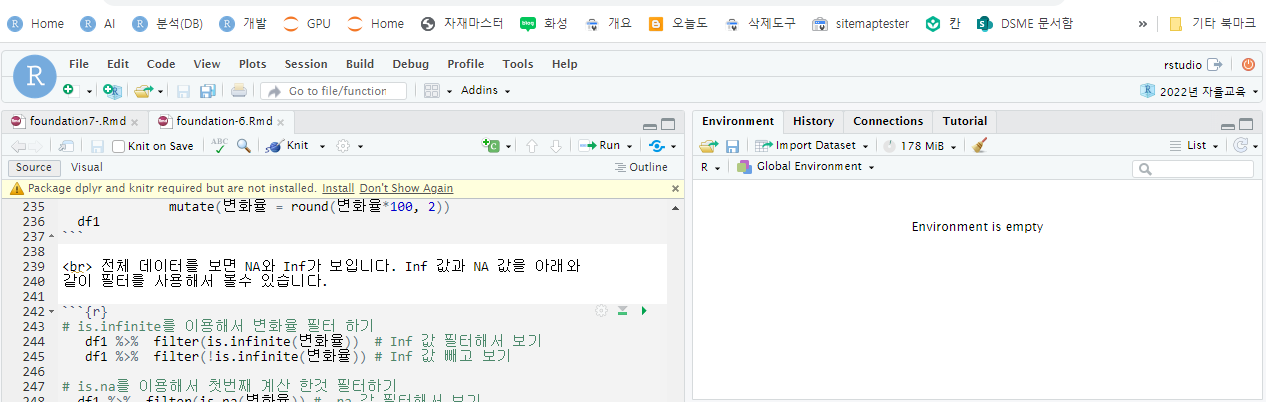Open the Tools menu

click(x=518, y=64)
